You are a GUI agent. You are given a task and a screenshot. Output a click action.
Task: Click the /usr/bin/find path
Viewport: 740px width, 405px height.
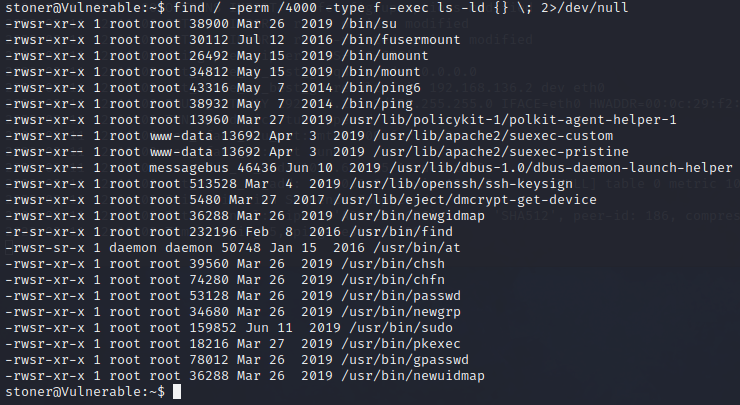coord(386,231)
